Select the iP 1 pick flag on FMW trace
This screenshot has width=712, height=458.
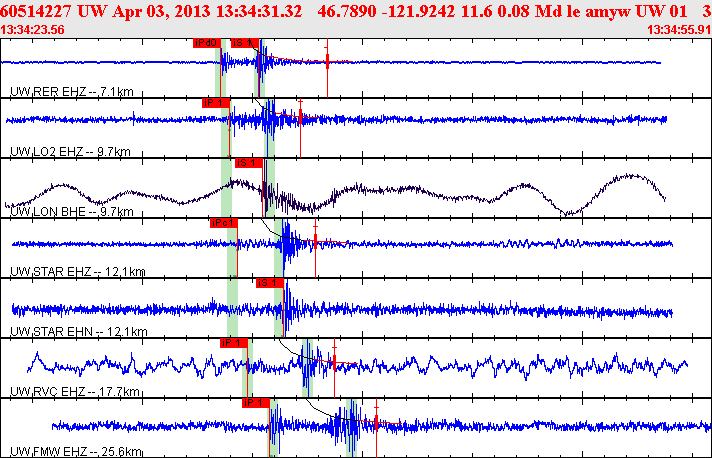pos(256,403)
